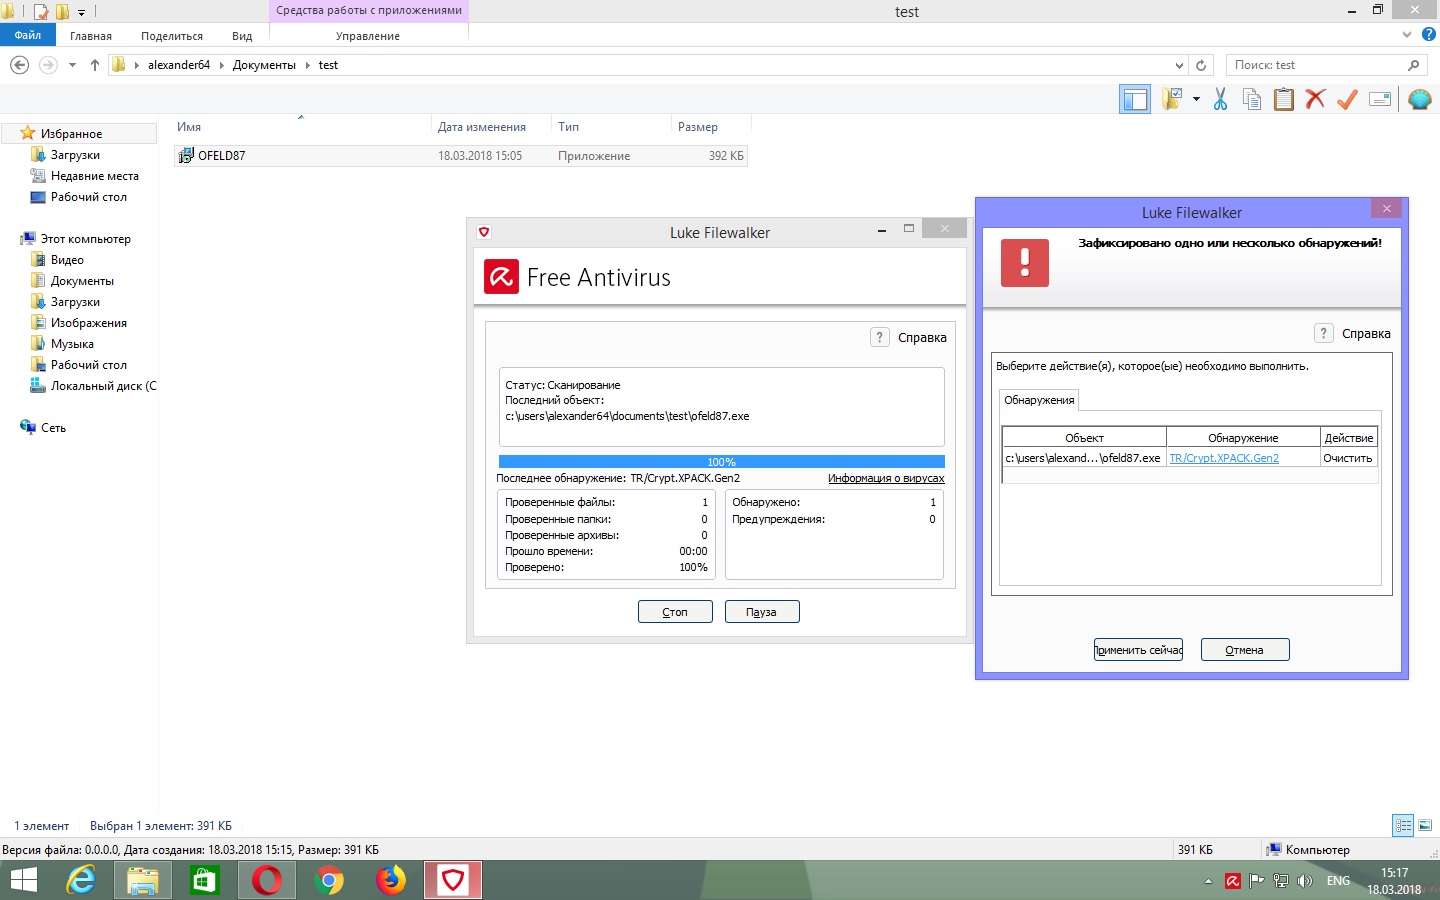The width and height of the screenshot is (1440, 900).
Task: Click the Пауза button in Avira scan window
Action: (x=761, y=612)
